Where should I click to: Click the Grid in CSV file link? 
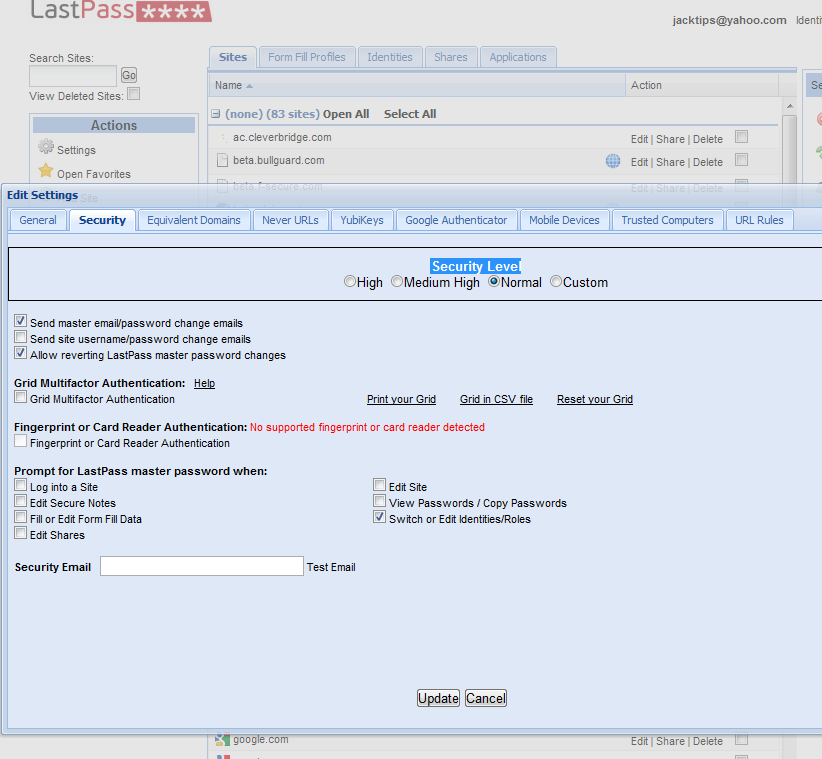[496, 399]
